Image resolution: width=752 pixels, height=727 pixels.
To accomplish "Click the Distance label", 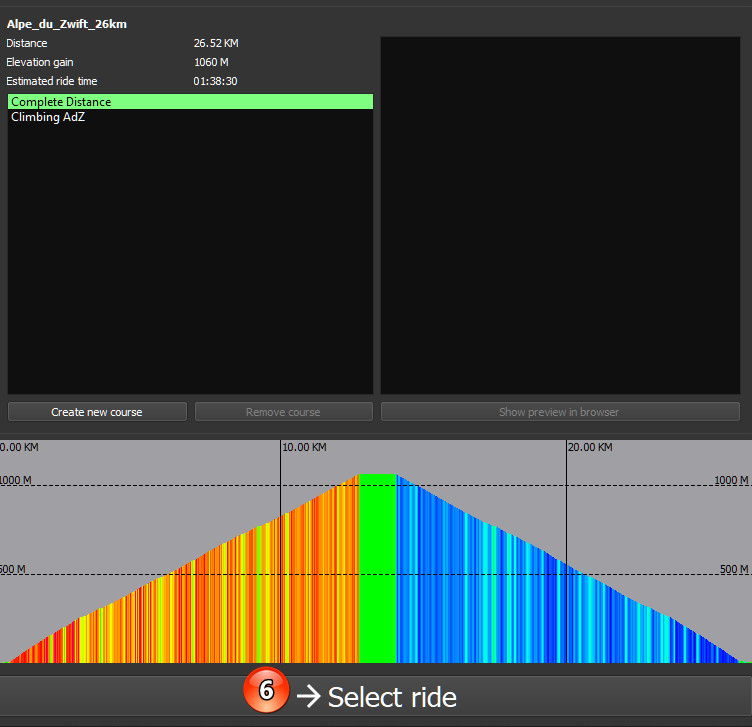I will pos(27,43).
